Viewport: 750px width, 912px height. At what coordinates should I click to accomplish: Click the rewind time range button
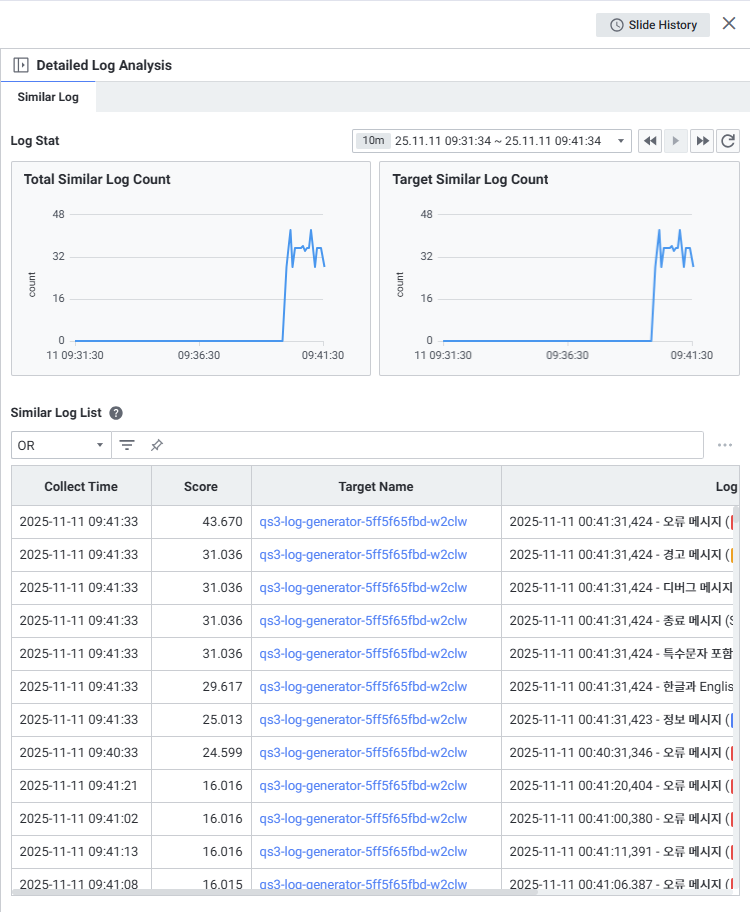click(651, 141)
